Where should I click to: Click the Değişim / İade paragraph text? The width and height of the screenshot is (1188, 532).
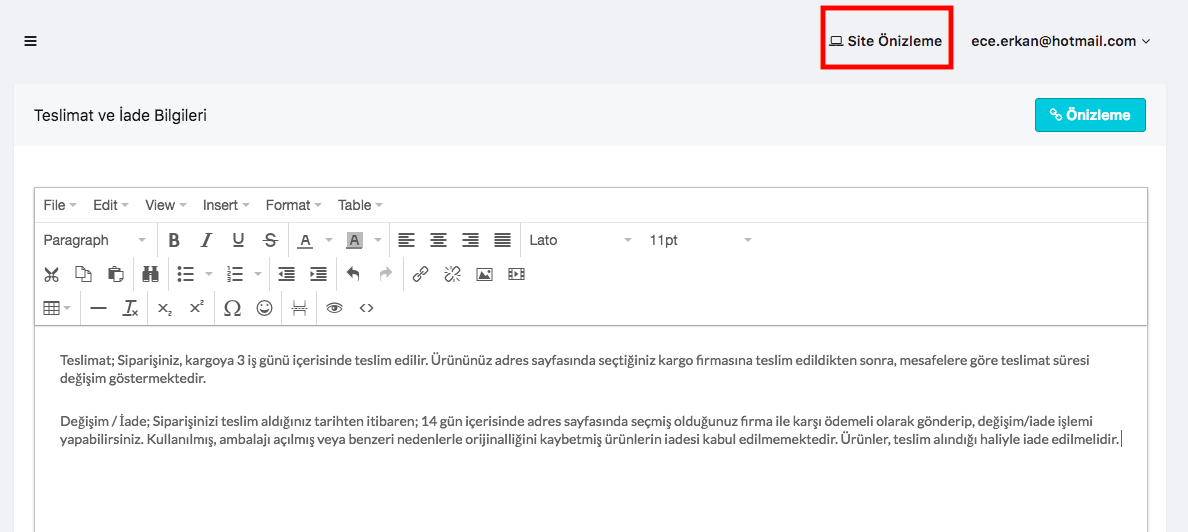tap(590, 430)
